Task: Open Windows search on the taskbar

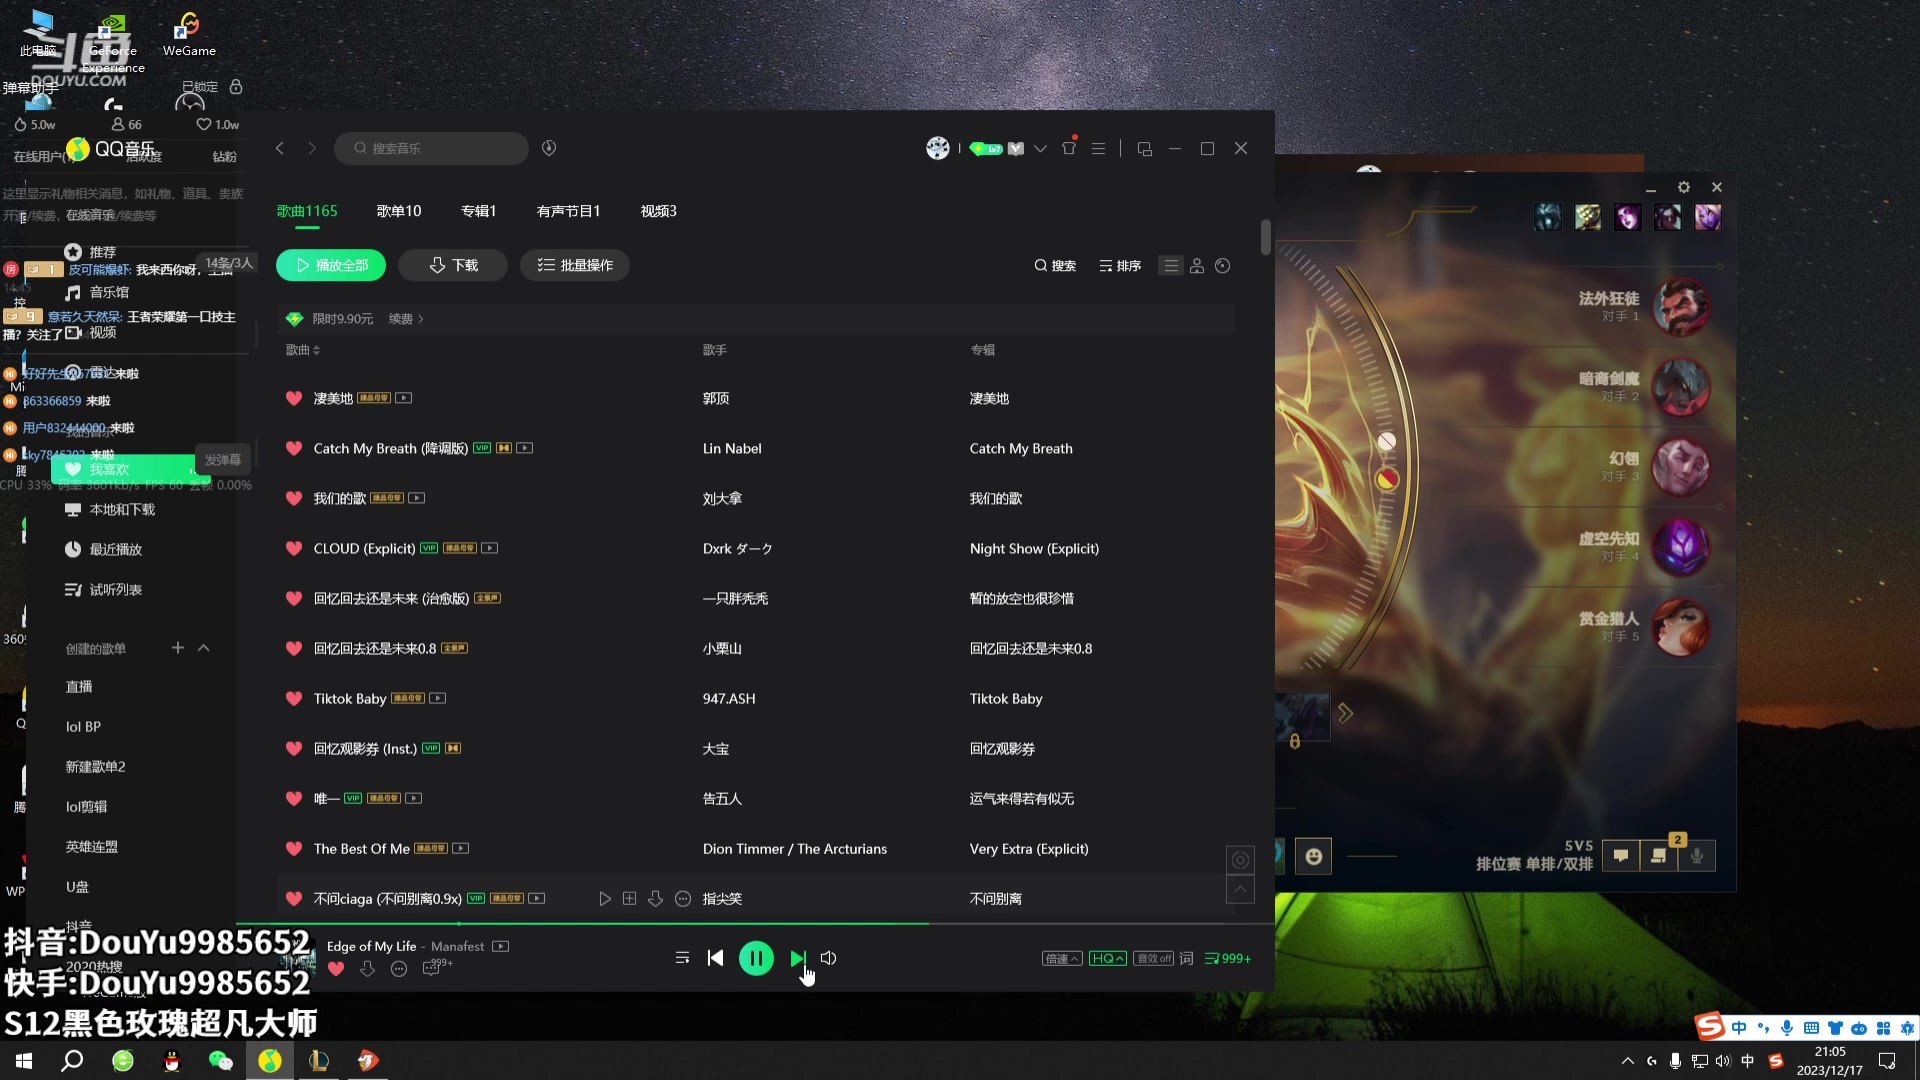Action: [x=72, y=1060]
